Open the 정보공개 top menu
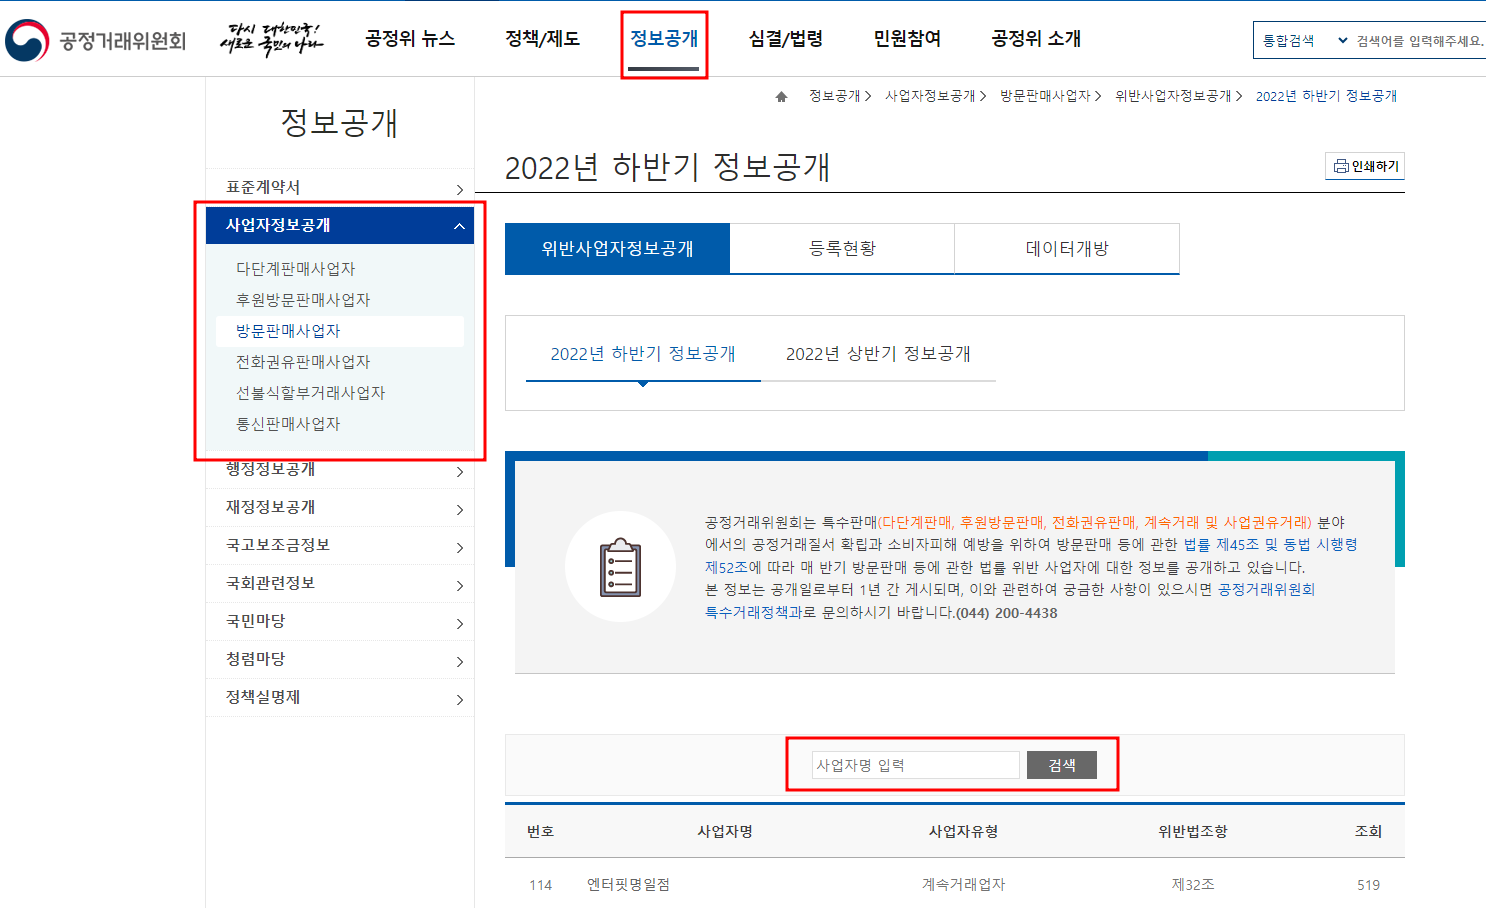This screenshot has height=908, width=1486. pyautogui.click(x=664, y=38)
